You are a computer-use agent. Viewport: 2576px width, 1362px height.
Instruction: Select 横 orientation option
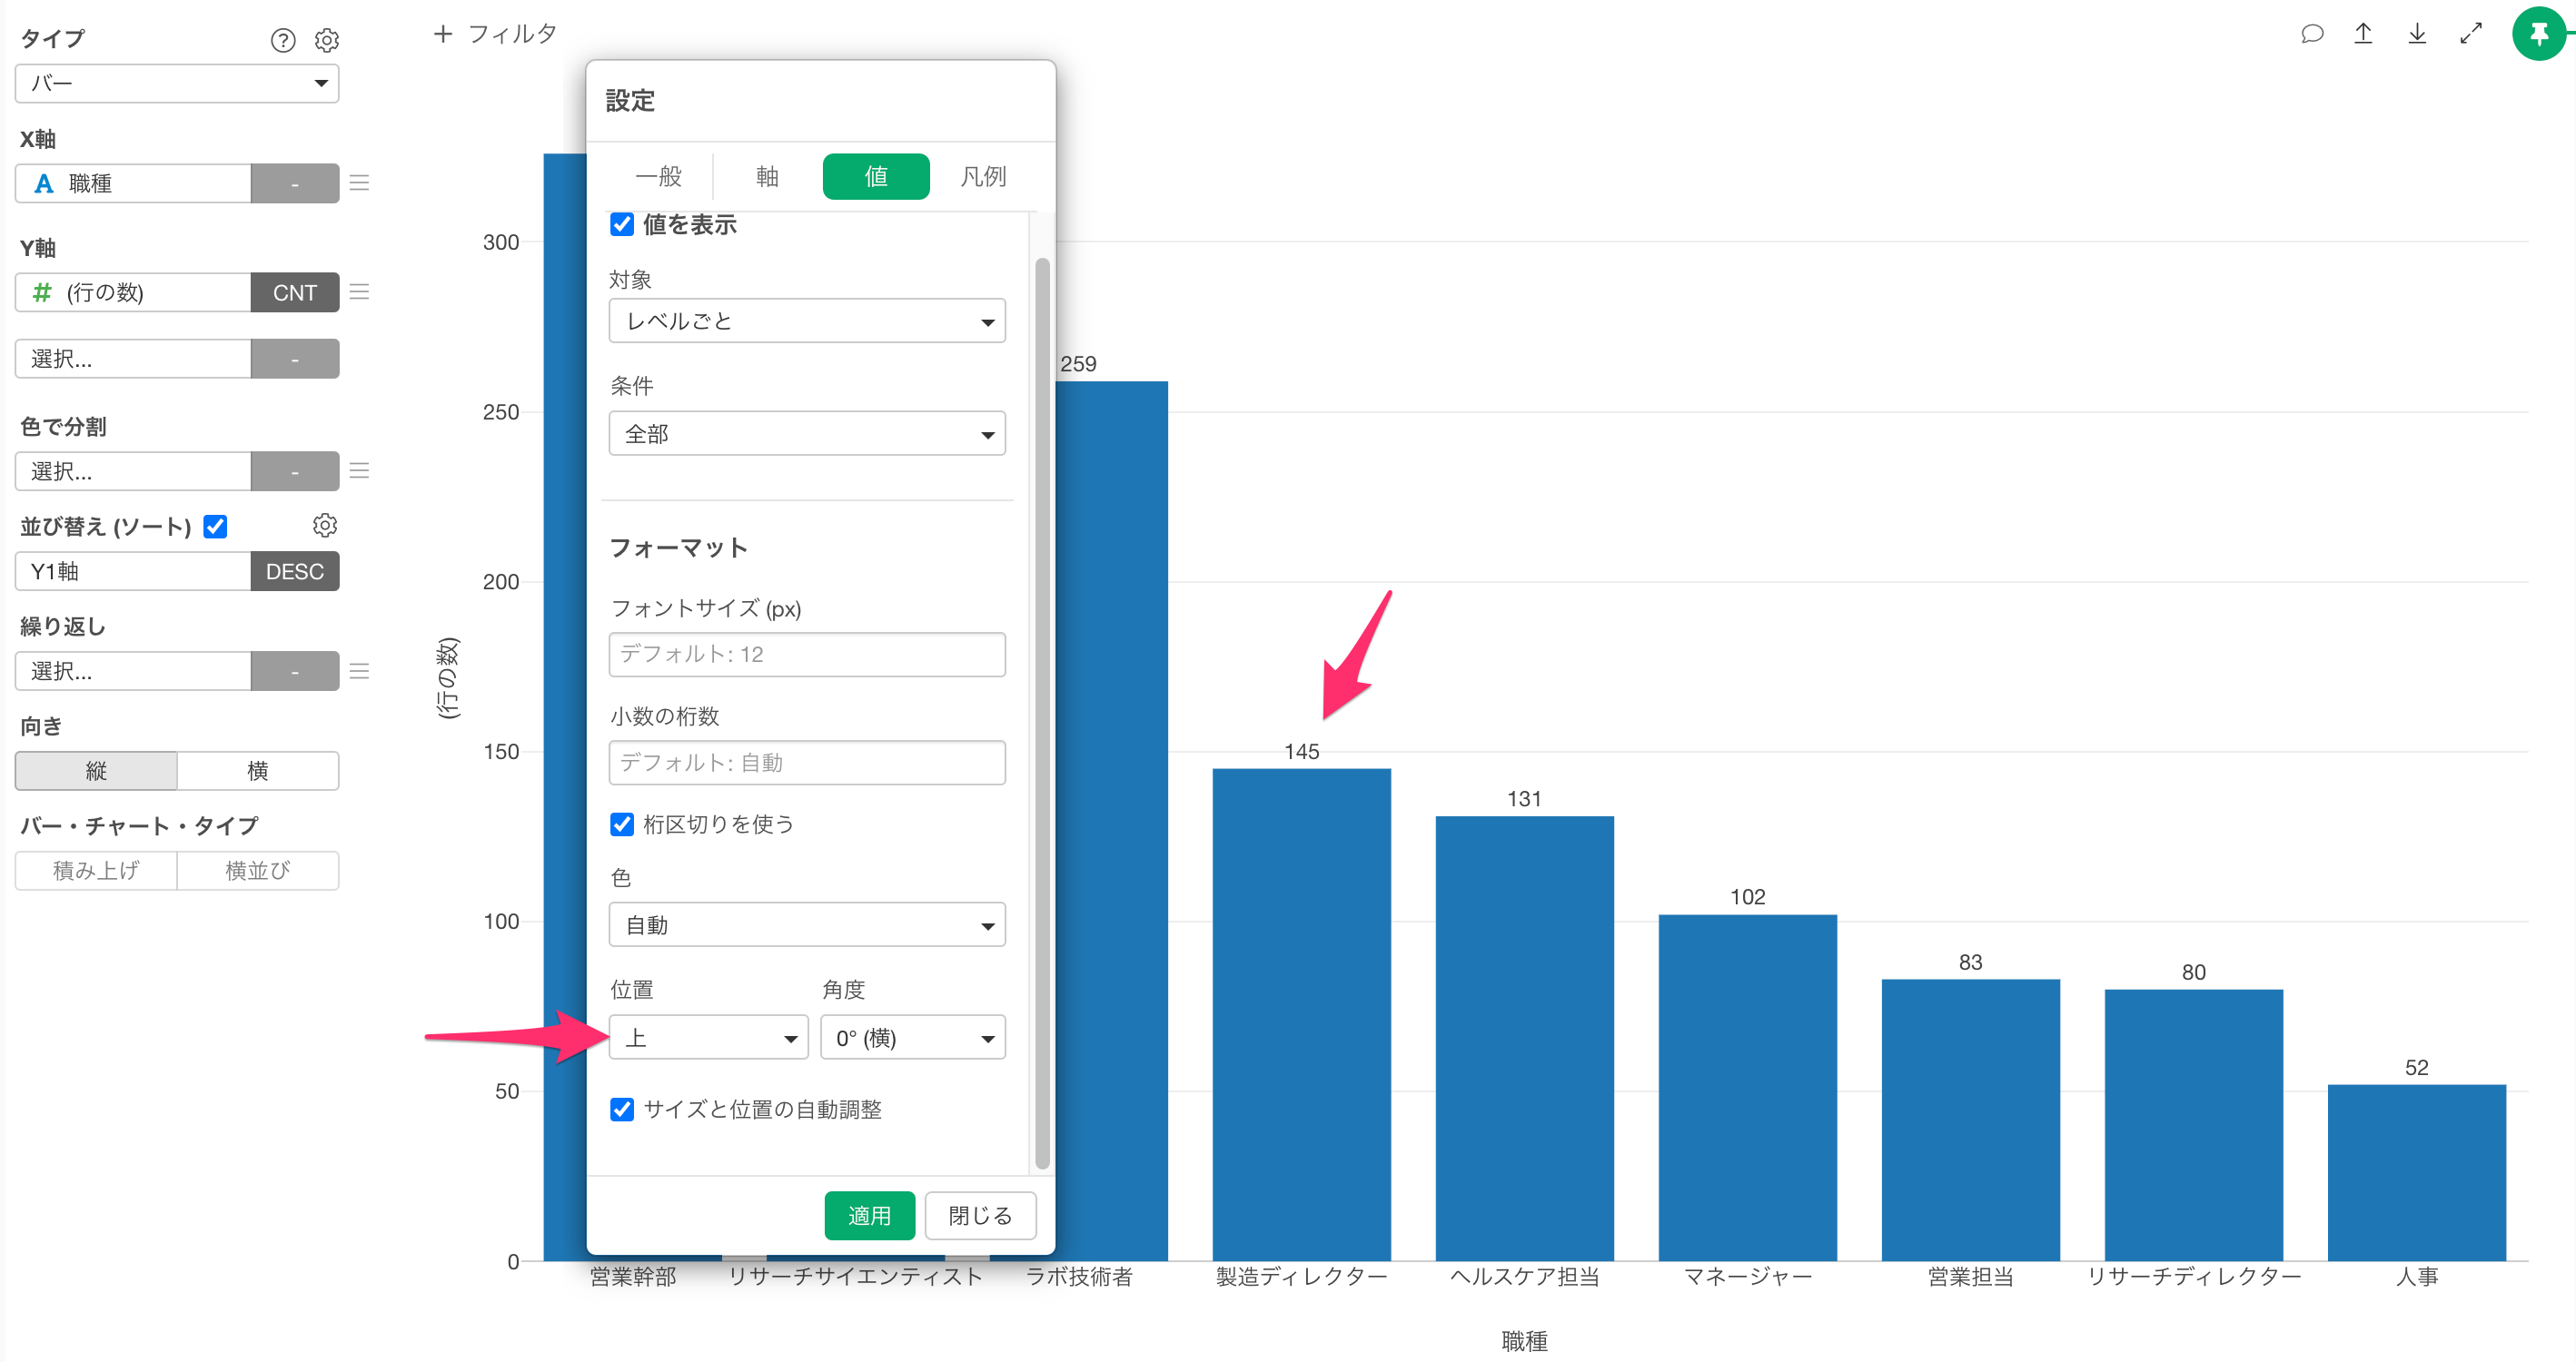click(x=258, y=771)
